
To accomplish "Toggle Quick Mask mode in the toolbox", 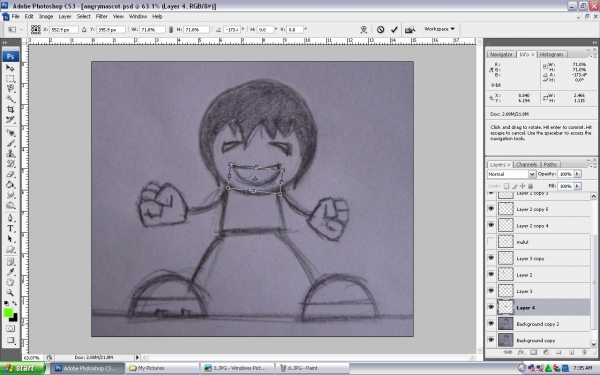I will [10, 329].
